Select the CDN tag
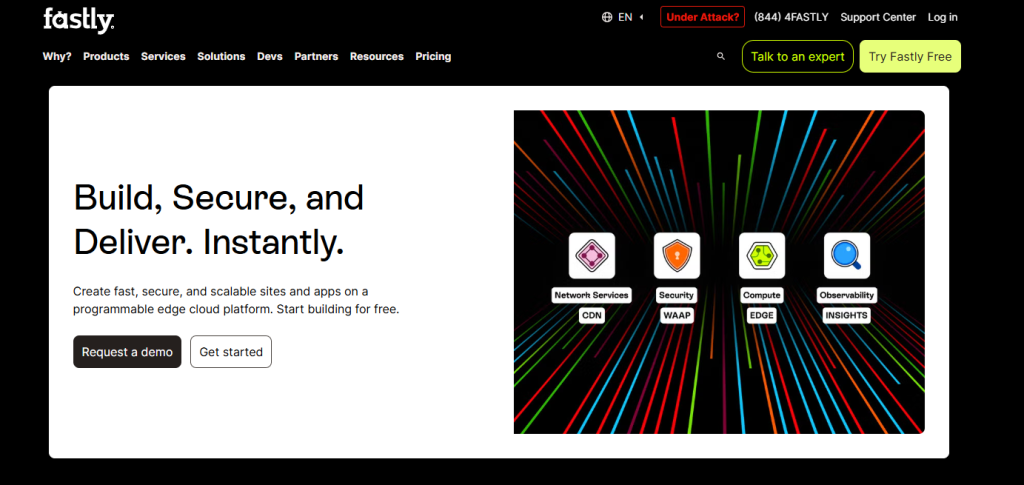This screenshot has width=1024, height=485. coord(592,316)
